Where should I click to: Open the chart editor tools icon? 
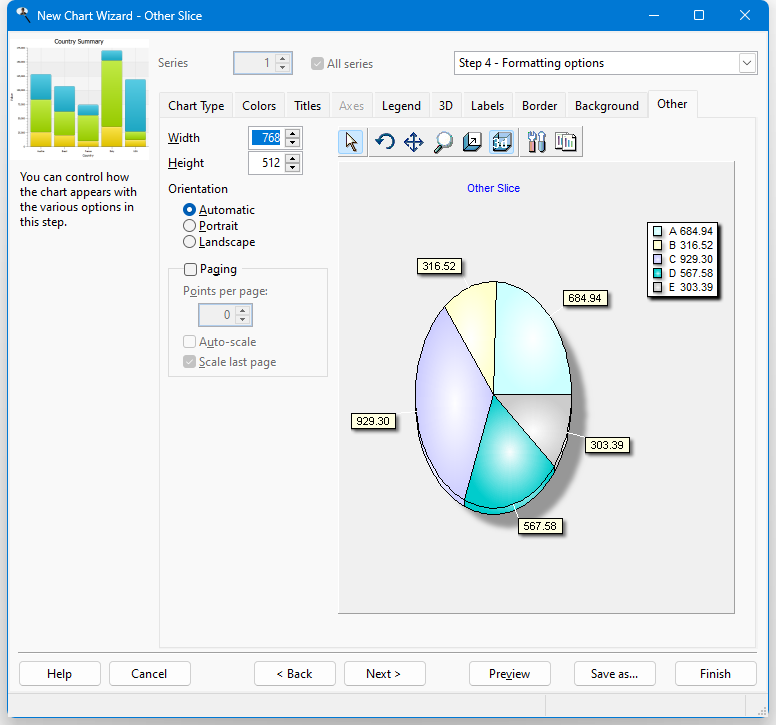tap(536, 142)
